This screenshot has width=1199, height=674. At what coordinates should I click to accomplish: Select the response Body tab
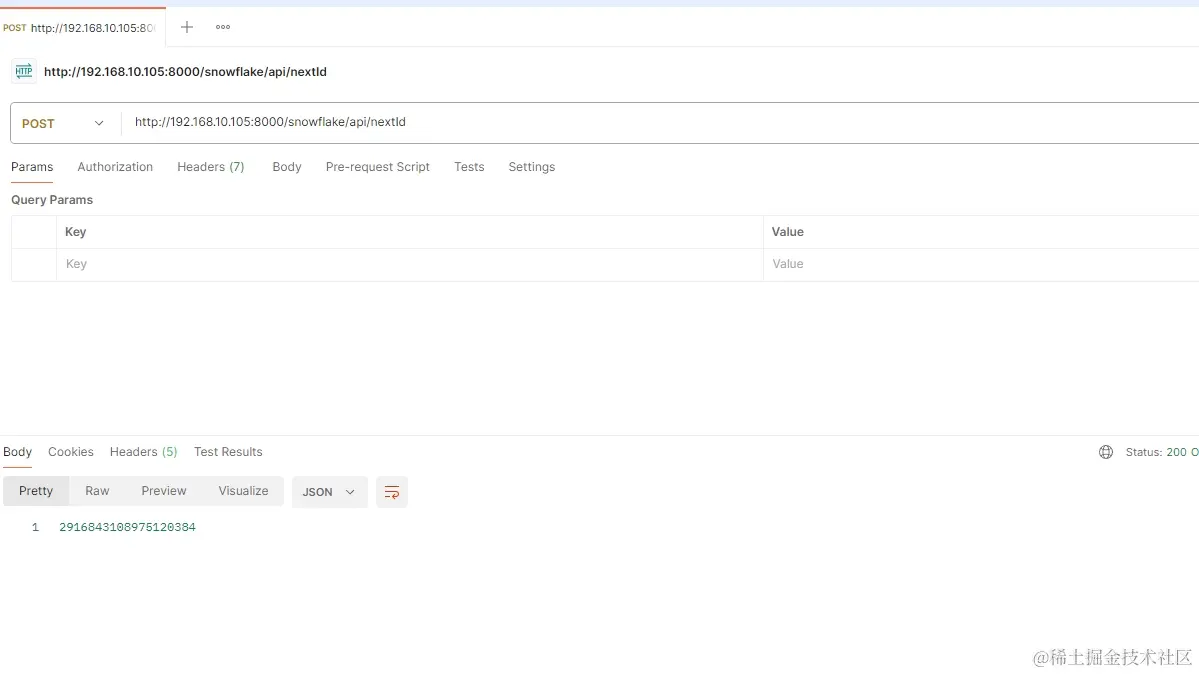(18, 451)
